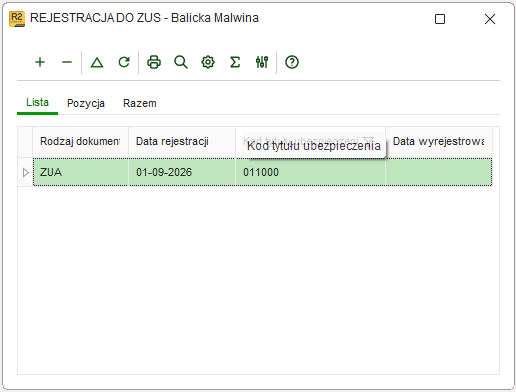The image size is (516, 392).
Task: Click the Data wyrejestrowania column header
Action: pyautogui.click(x=439, y=142)
